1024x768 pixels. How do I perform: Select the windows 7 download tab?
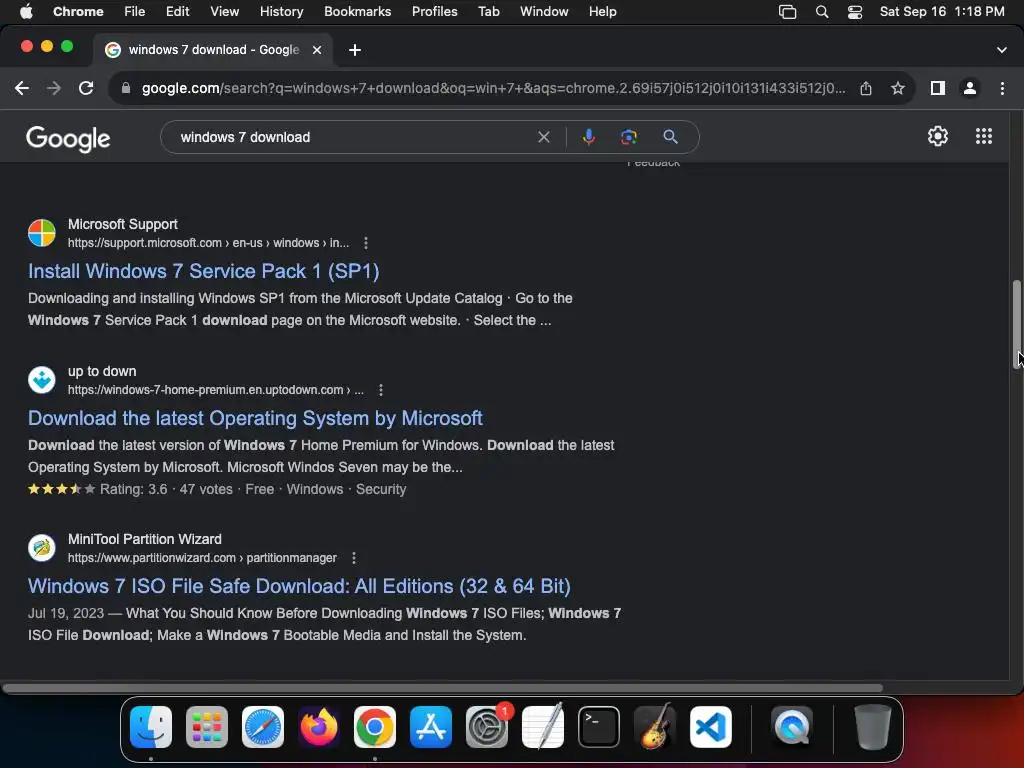pos(214,50)
